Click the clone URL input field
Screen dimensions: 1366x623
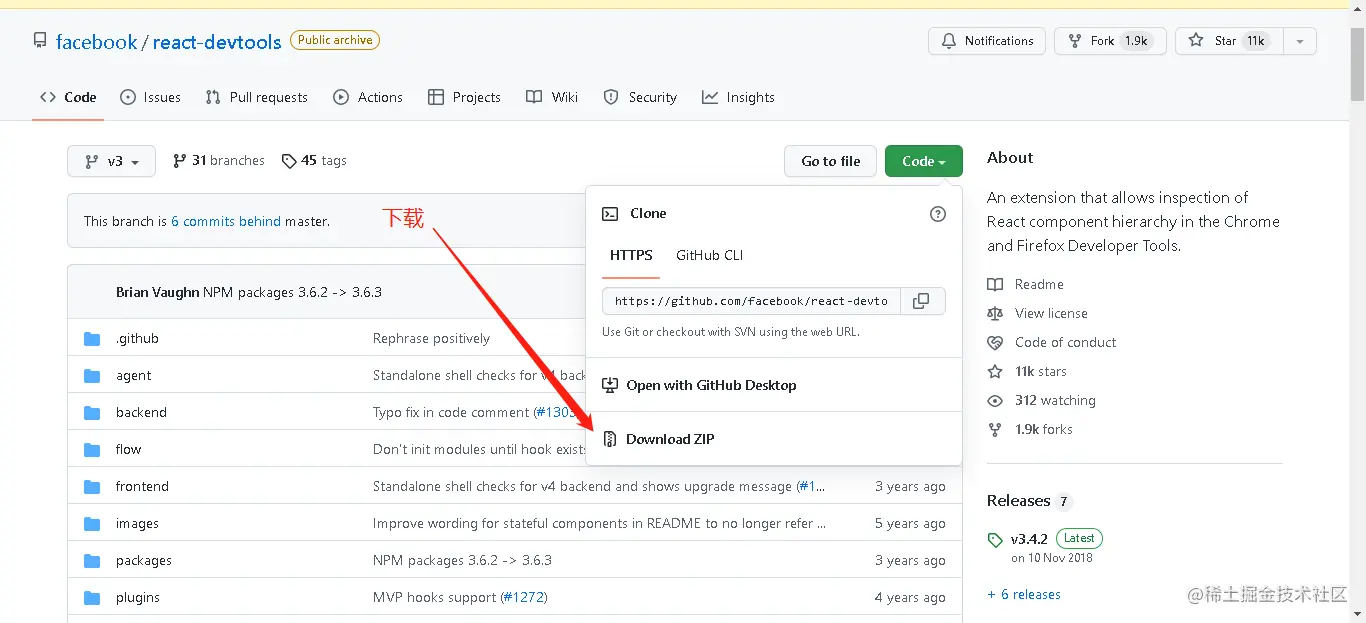(751, 301)
